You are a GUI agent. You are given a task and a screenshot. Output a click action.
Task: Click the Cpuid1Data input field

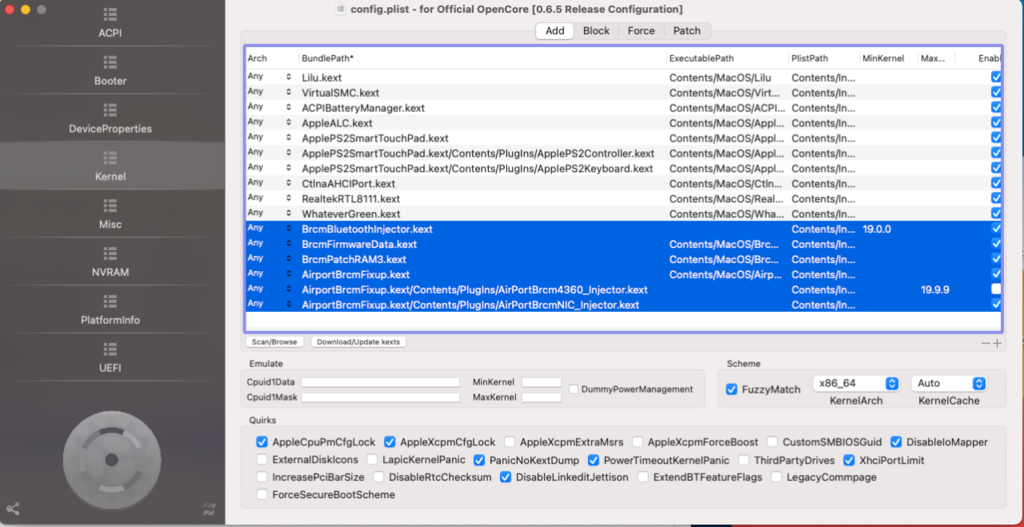click(380, 382)
